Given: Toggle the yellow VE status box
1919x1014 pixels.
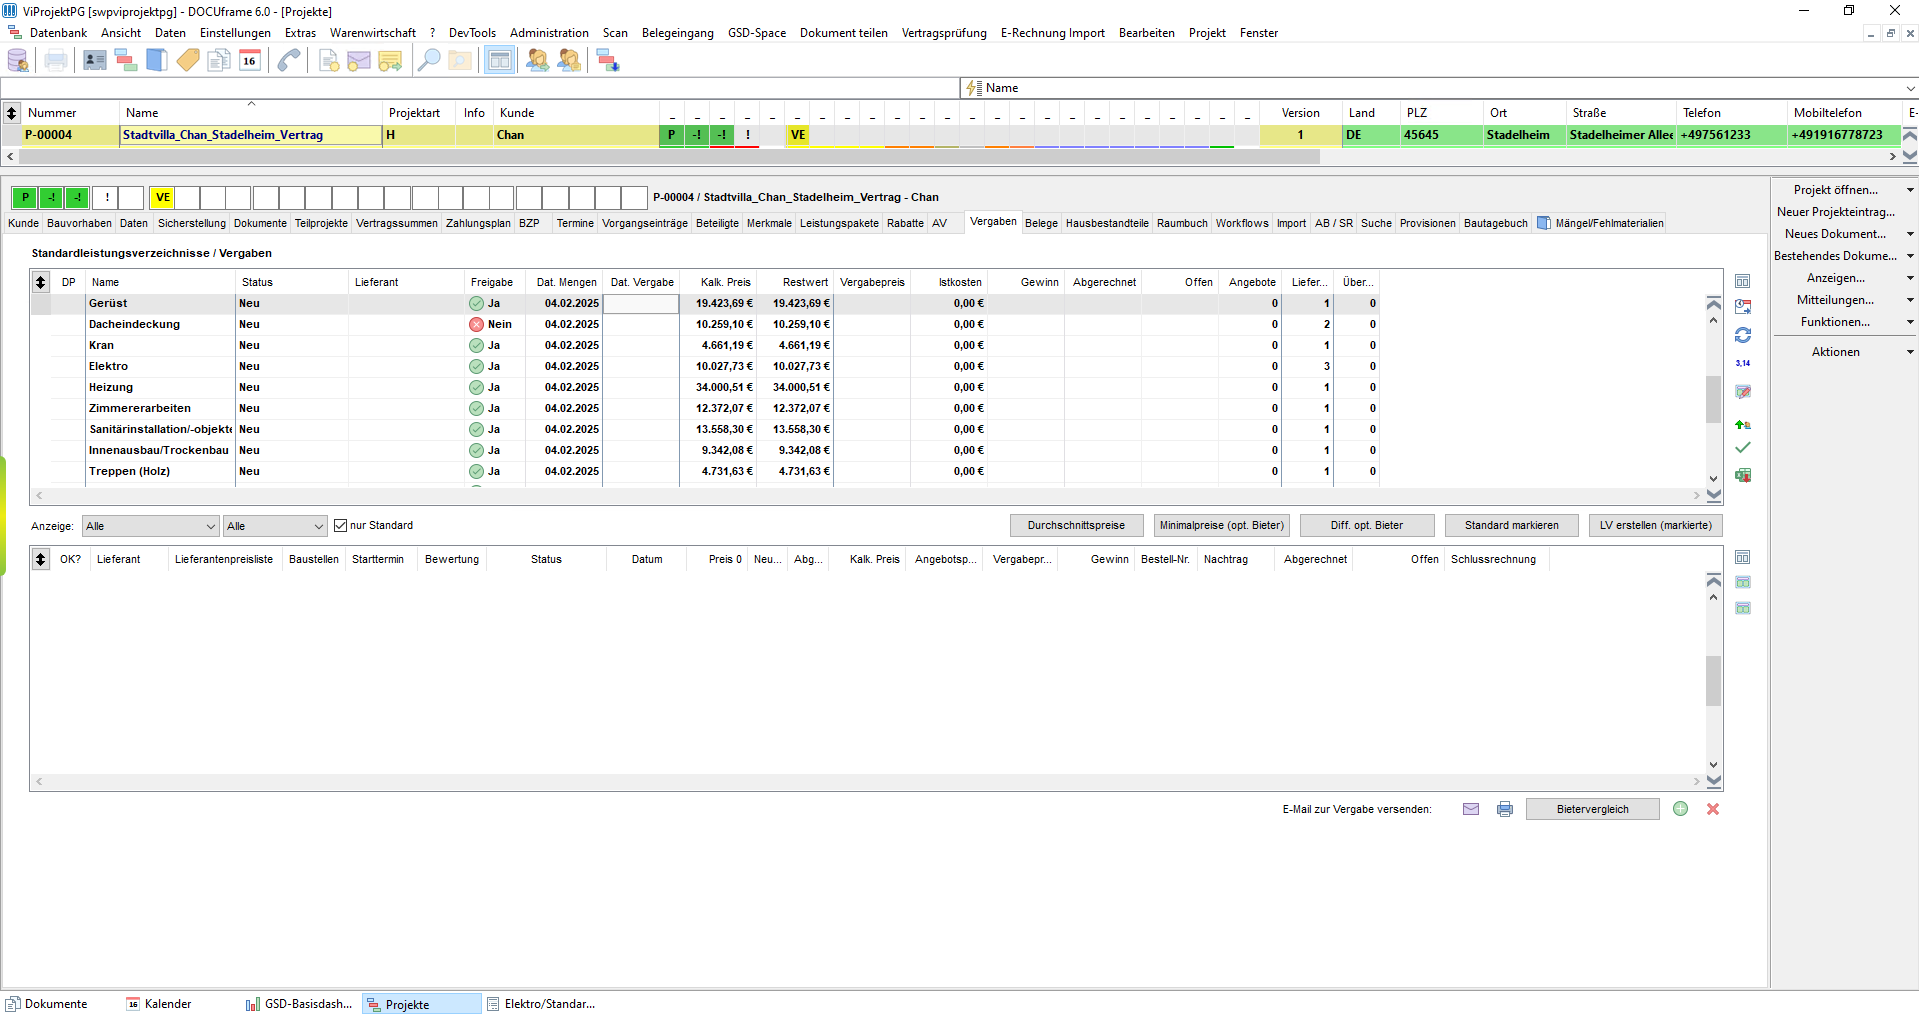Looking at the screenshot, I should [162, 198].
